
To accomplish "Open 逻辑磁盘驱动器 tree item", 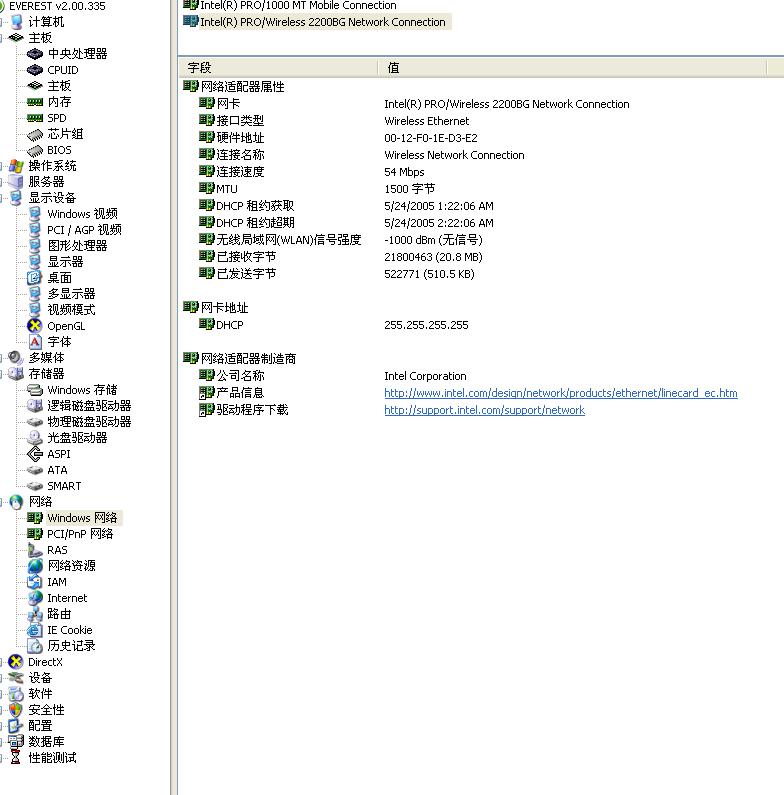I will coord(89,406).
